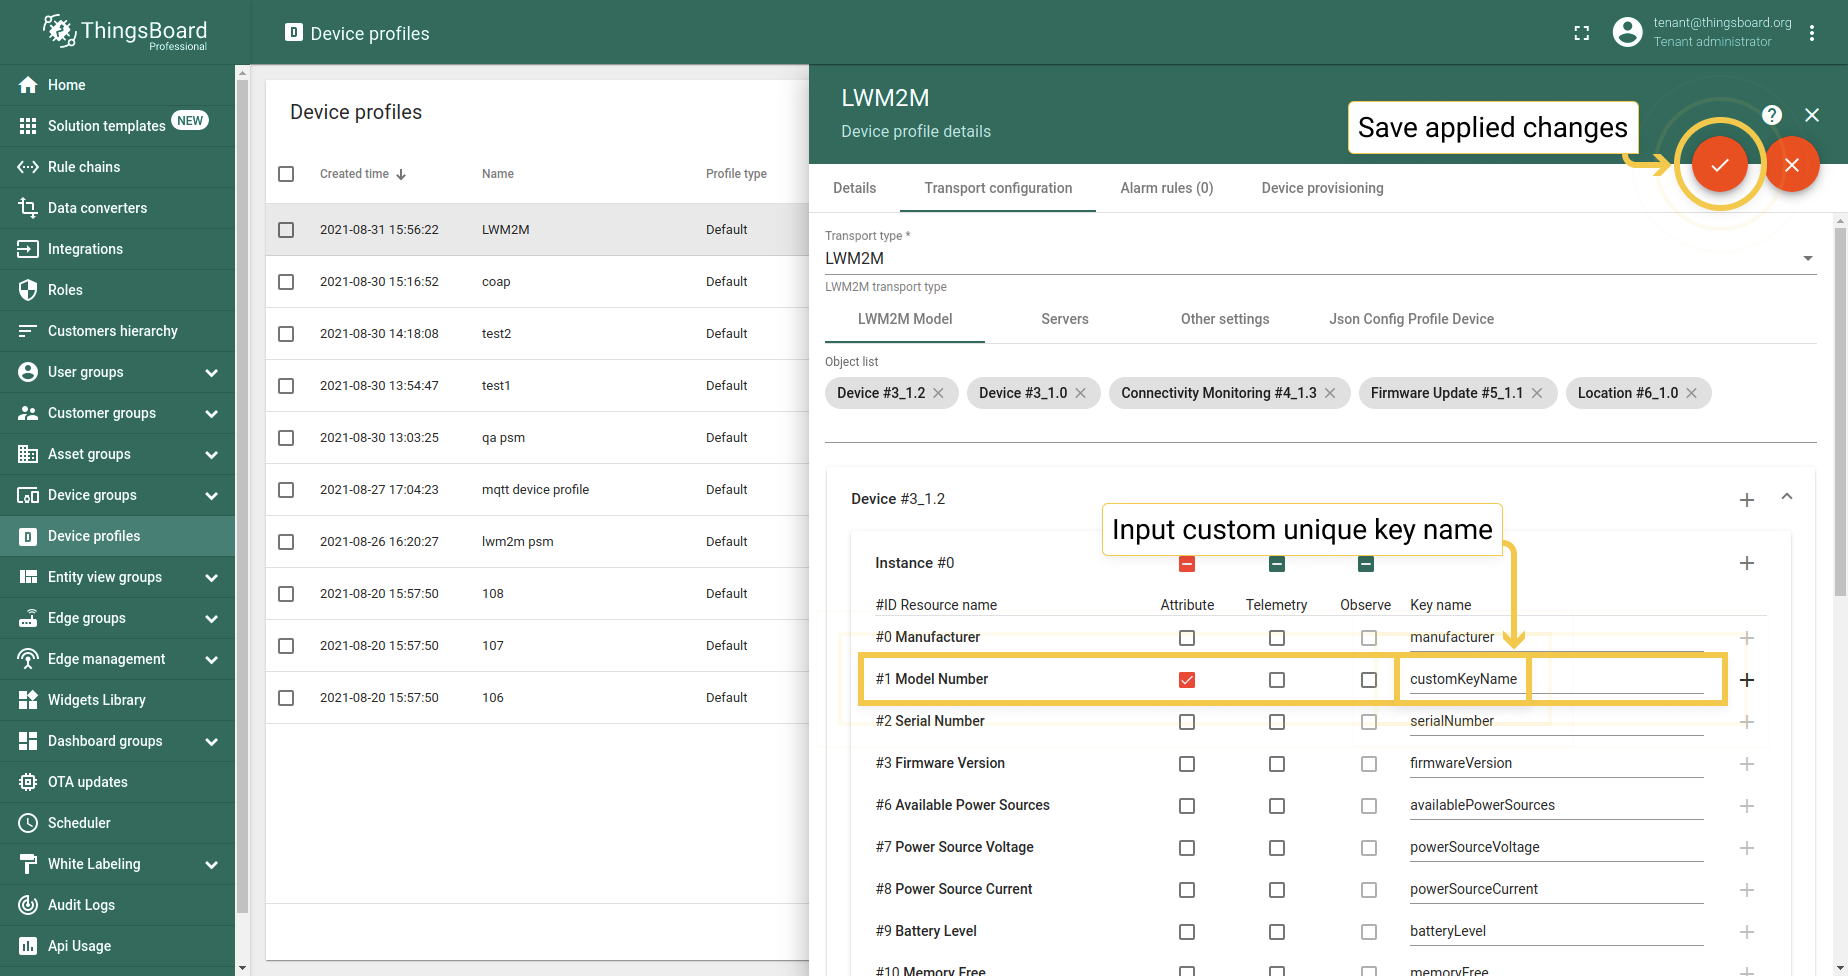
Task: Open Device profiles sidebar item
Action: pyautogui.click(x=117, y=536)
